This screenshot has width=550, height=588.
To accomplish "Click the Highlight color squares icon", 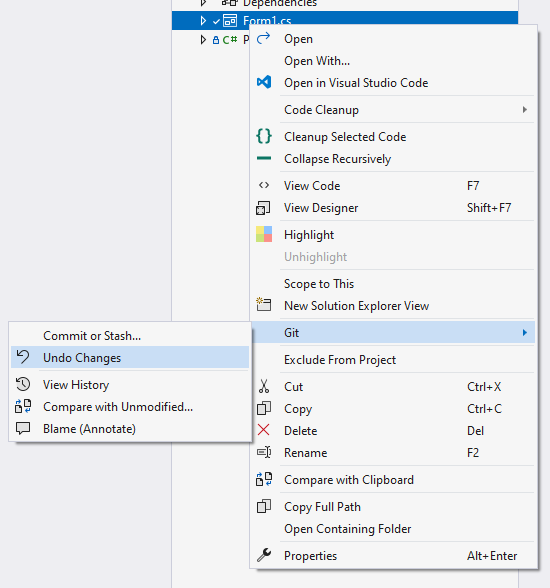I will click(264, 234).
